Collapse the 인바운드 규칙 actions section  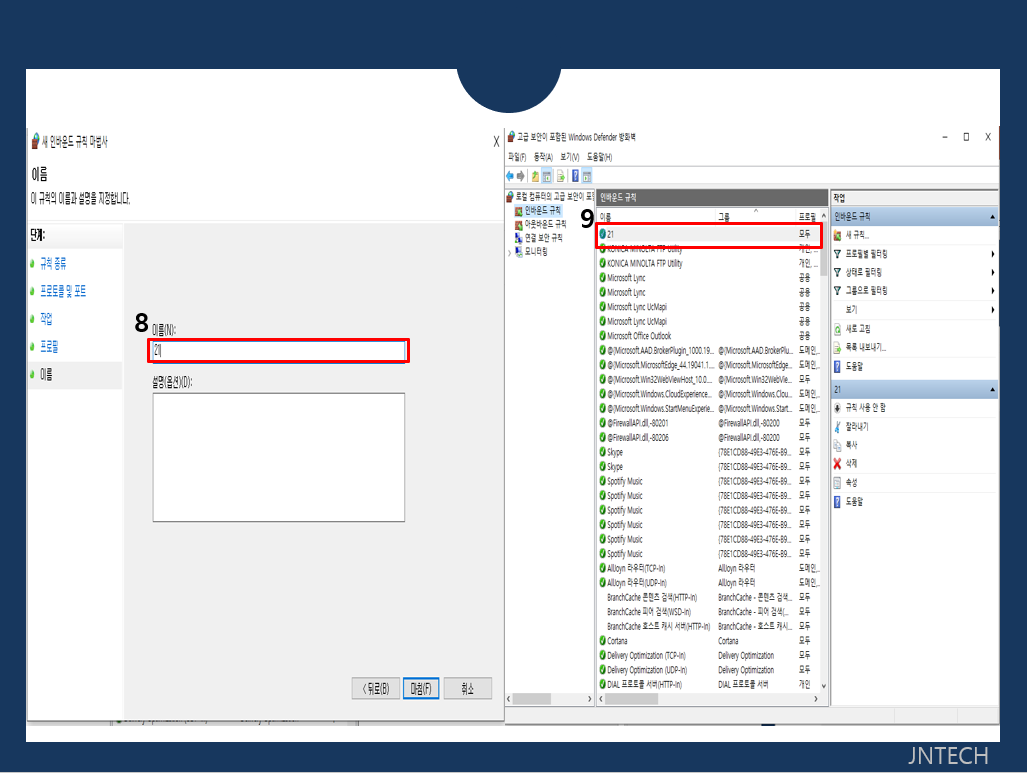click(992, 216)
